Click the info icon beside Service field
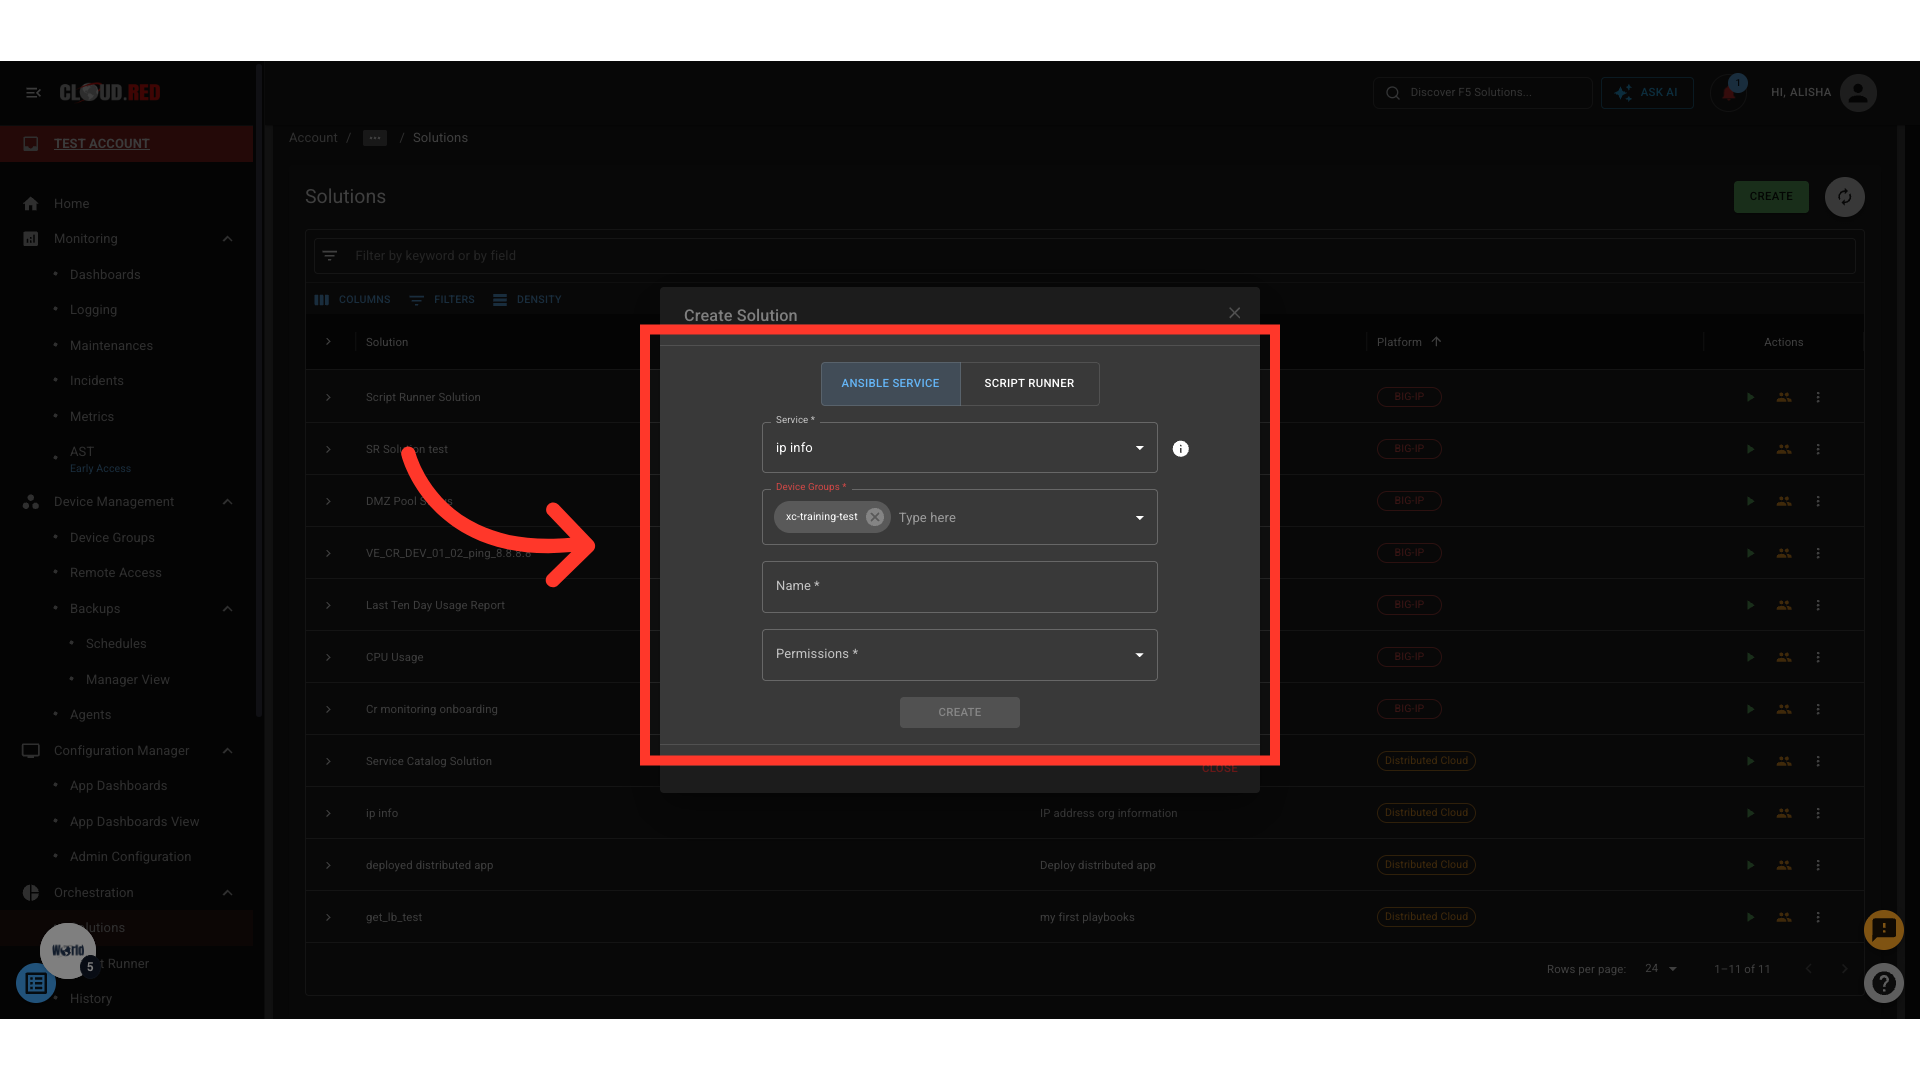This screenshot has width=1920, height=1080. click(x=1180, y=449)
